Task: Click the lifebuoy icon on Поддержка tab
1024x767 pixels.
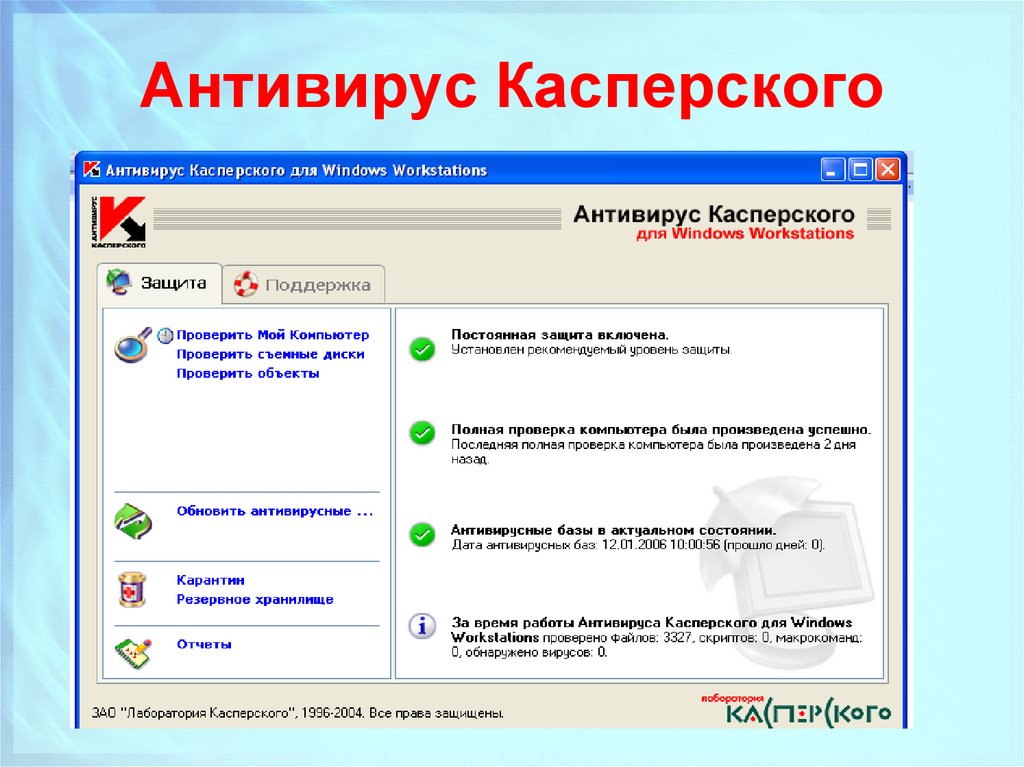Action: coord(246,284)
